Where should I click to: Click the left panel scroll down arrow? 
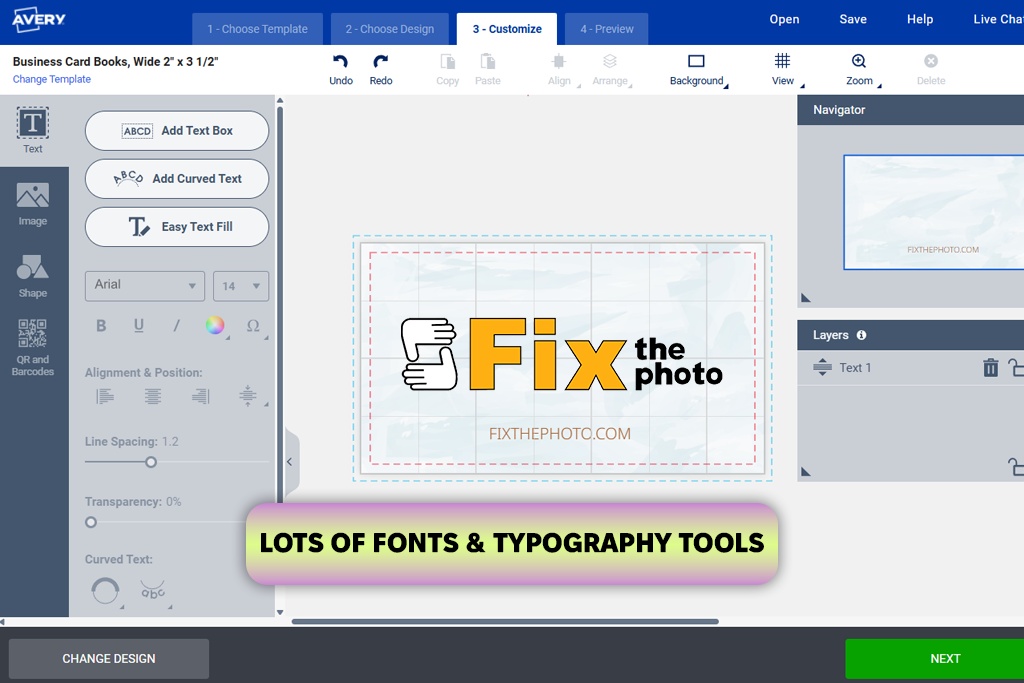tap(280, 612)
